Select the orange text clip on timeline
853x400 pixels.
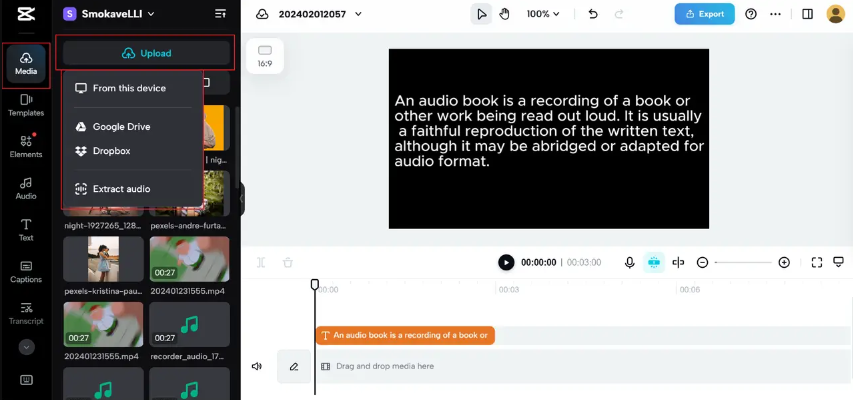click(x=405, y=335)
